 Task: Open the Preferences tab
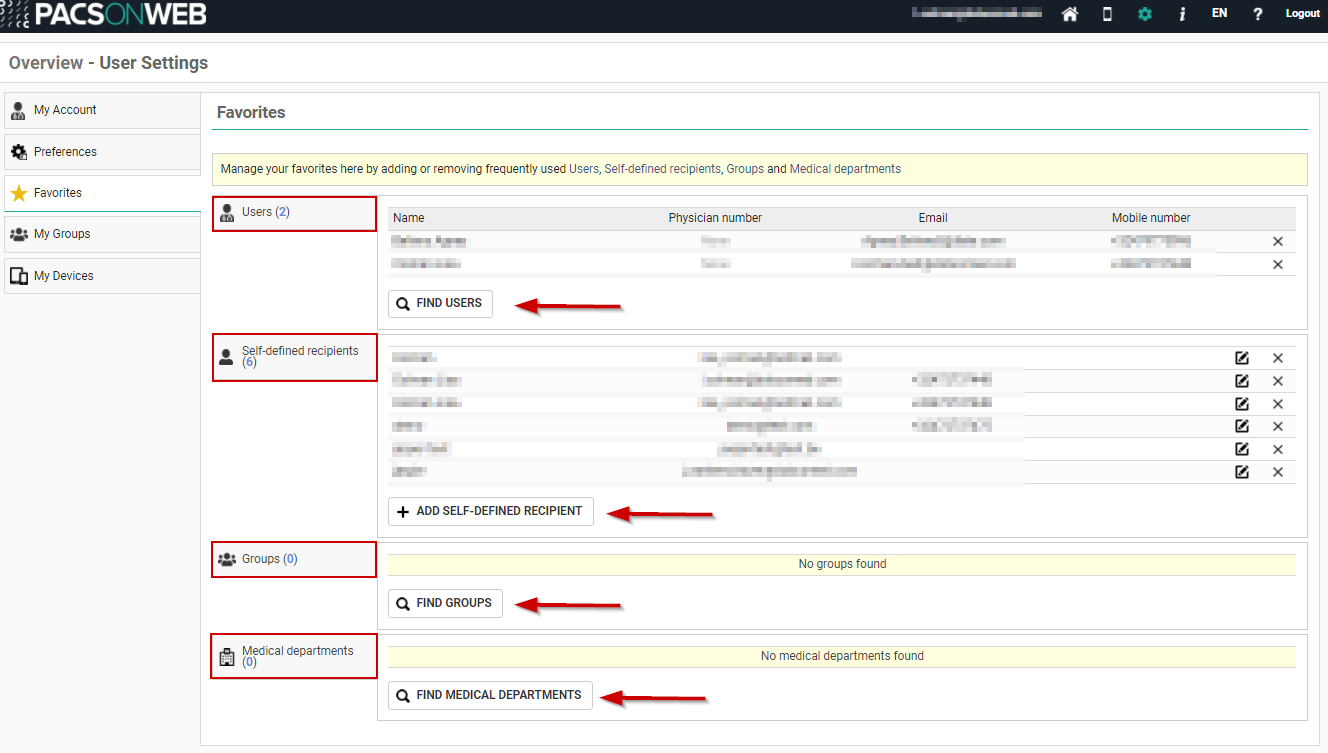click(101, 152)
